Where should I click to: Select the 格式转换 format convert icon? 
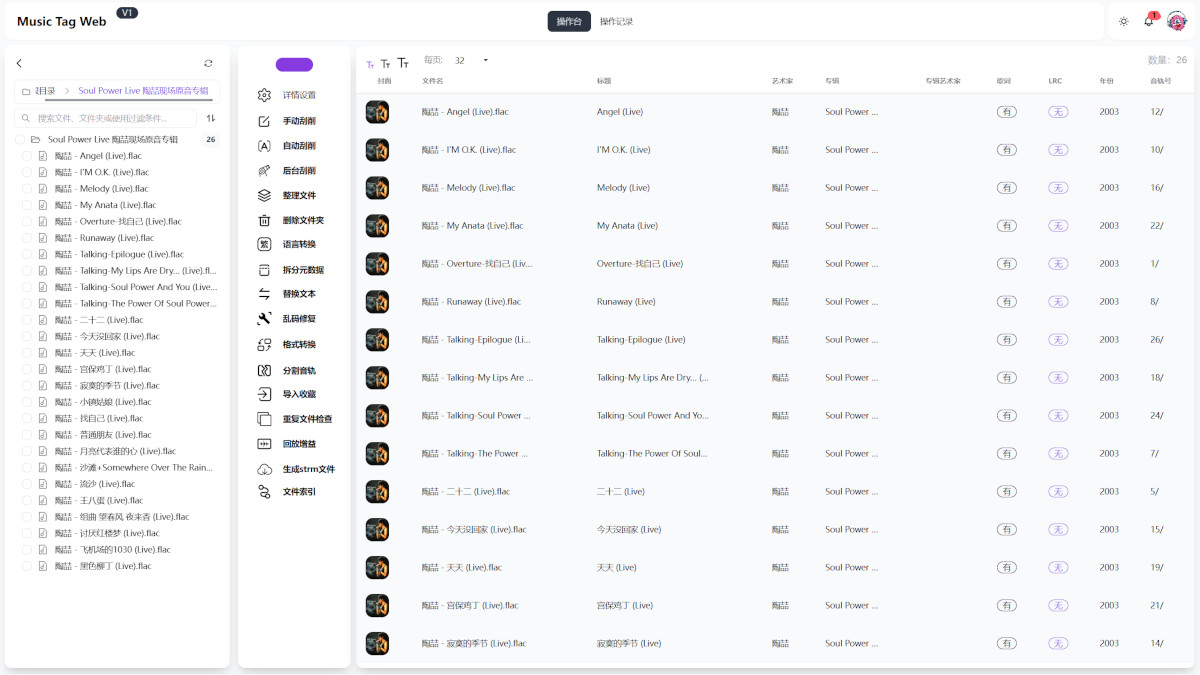264,345
